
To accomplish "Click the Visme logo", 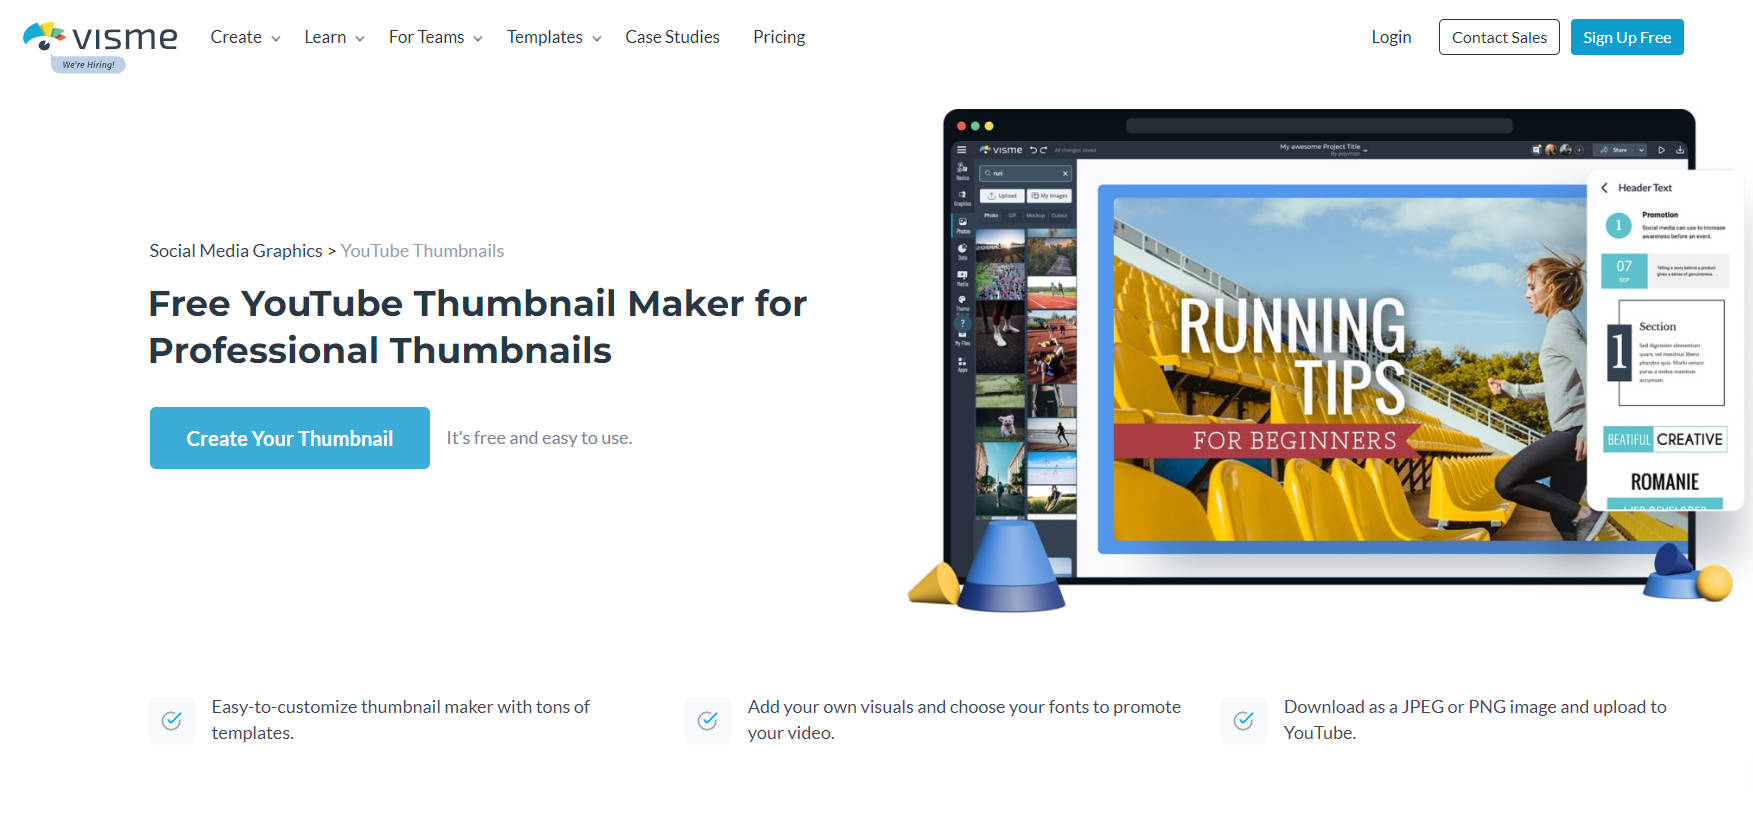I will click(x=100, y=37).
